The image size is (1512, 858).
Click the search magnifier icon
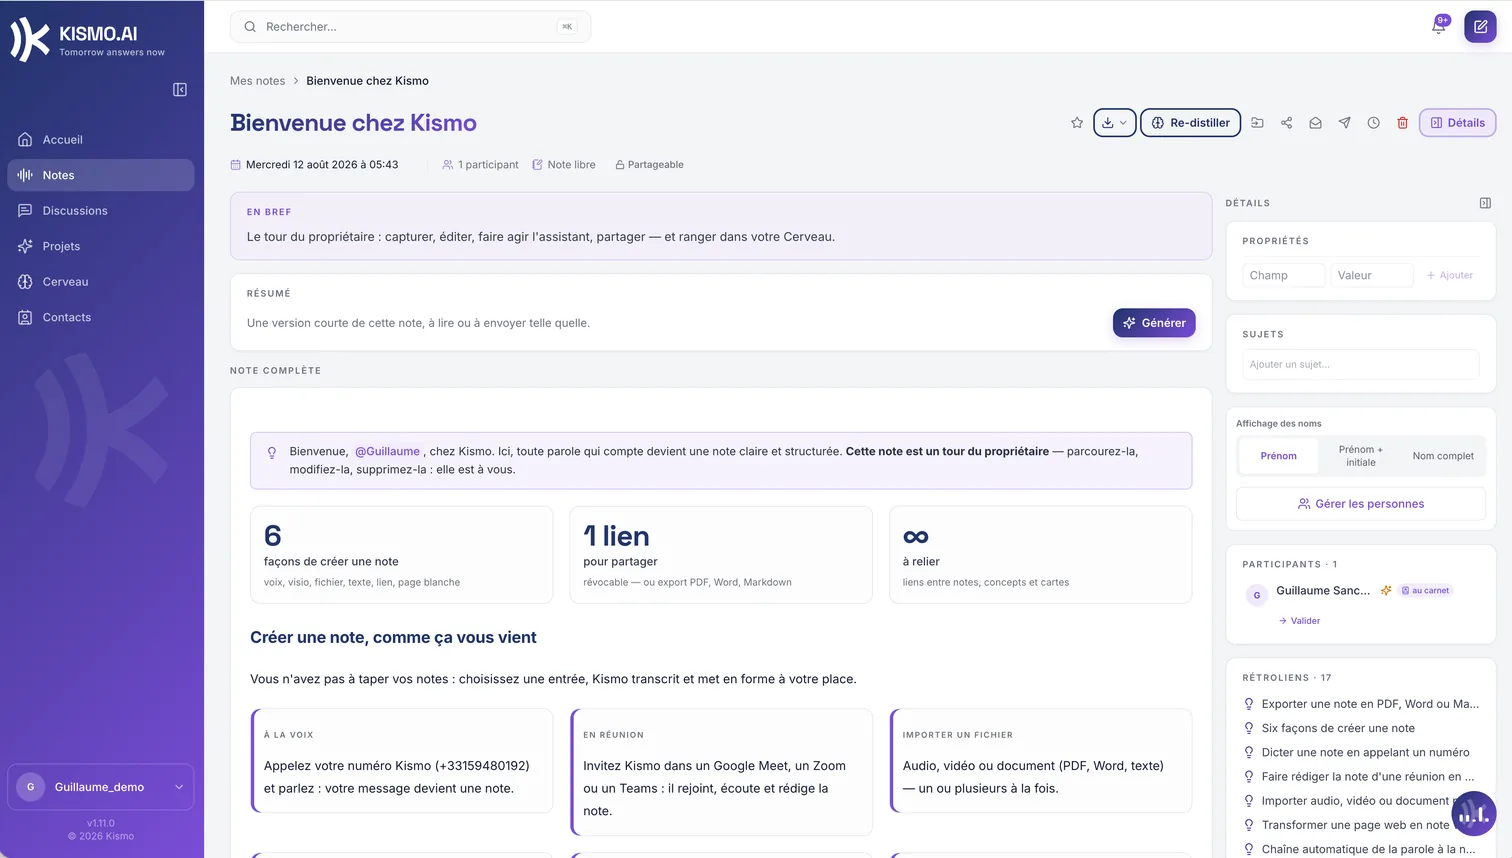coord(250,27)
